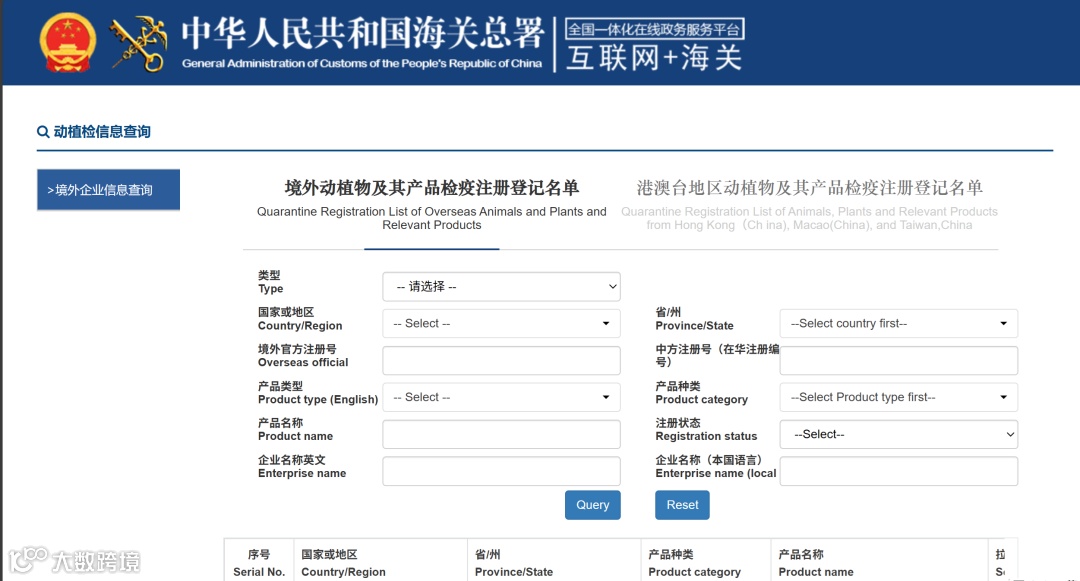
Task: Click the 动植检信息查询 section heading
Action: (x=102, y=131)
